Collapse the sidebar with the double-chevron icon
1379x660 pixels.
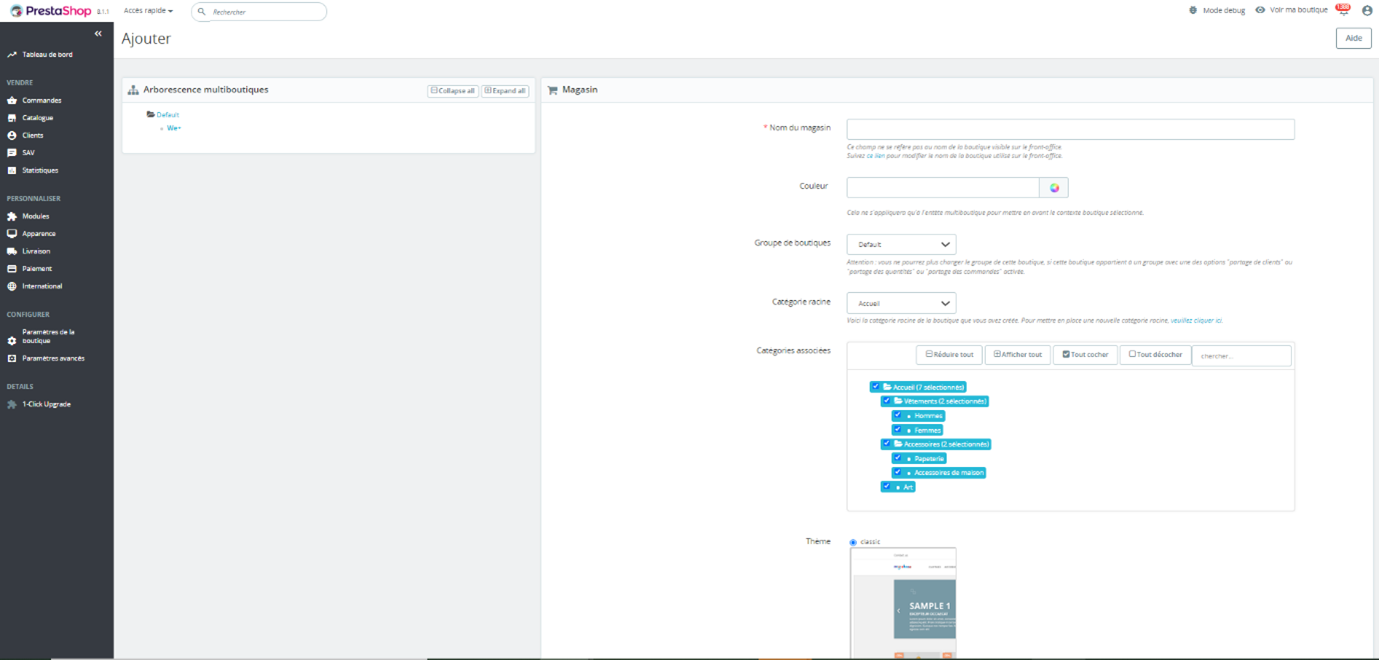97,32
